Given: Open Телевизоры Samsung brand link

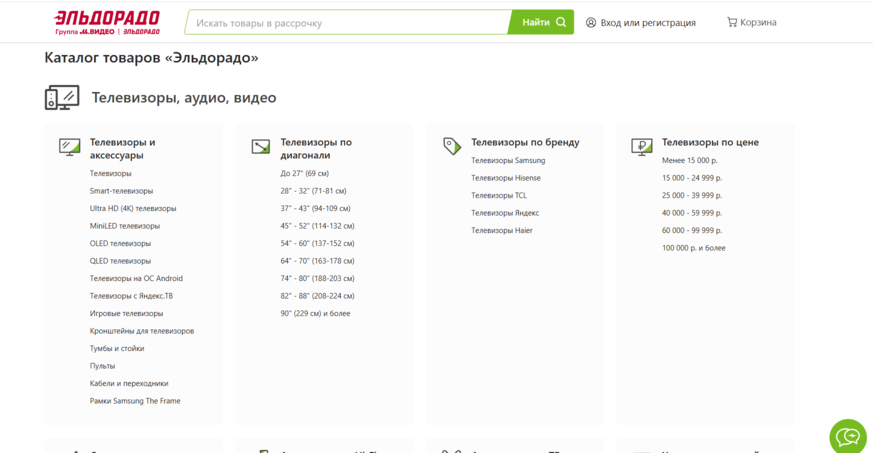Looking at the screenshot, I should tap(508, 160).
